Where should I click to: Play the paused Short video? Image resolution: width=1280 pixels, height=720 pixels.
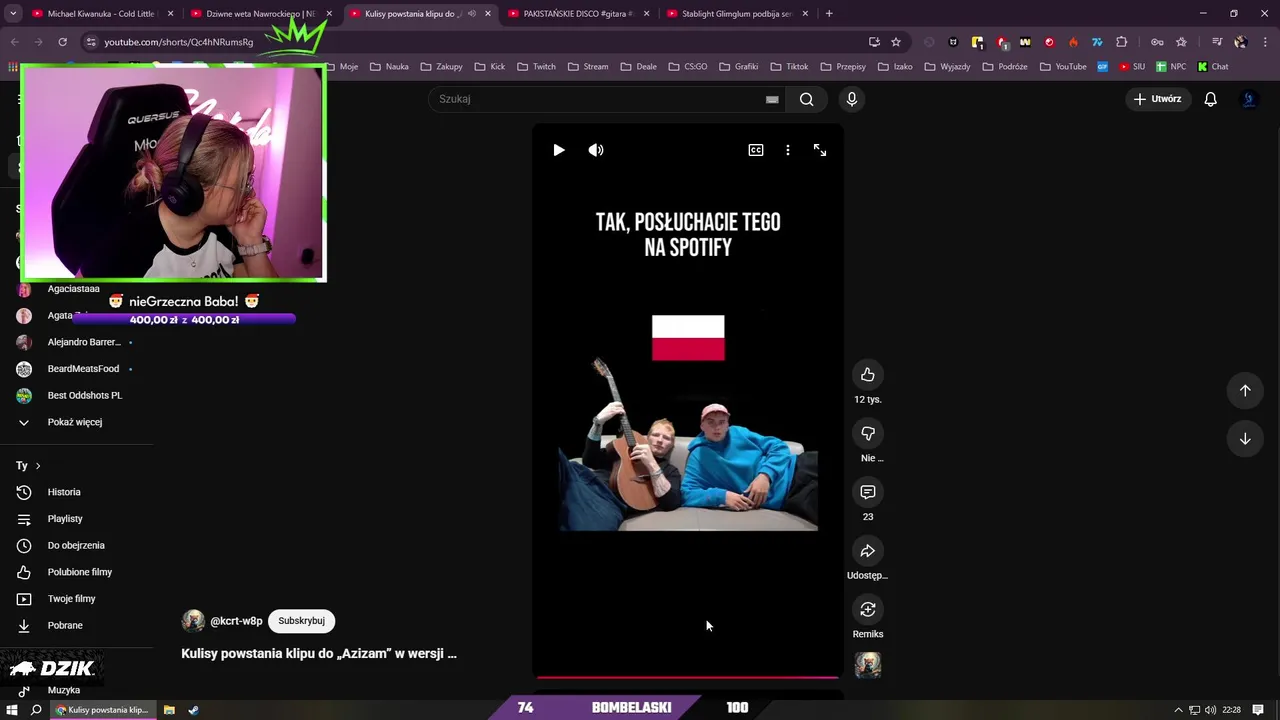pyautogui.click(x=559, y=150)
